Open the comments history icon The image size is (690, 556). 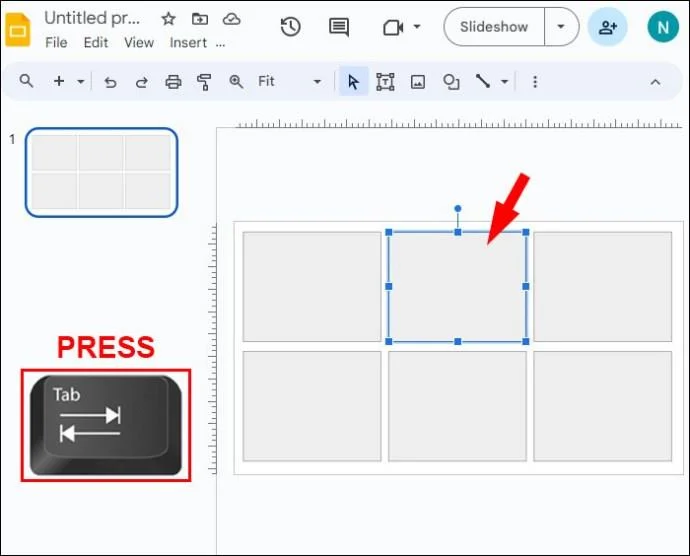pos(339,27)
